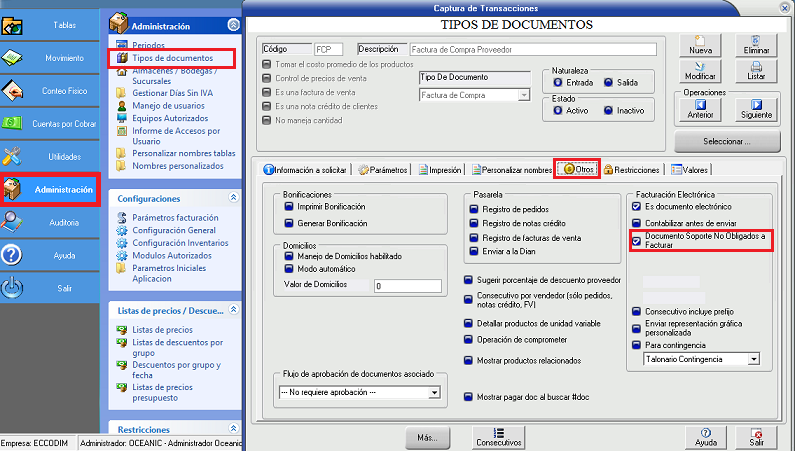
Task: Toggle the Imprimir Bonificación checkbox
Action: pyautogui.click(x=288, y=206)
